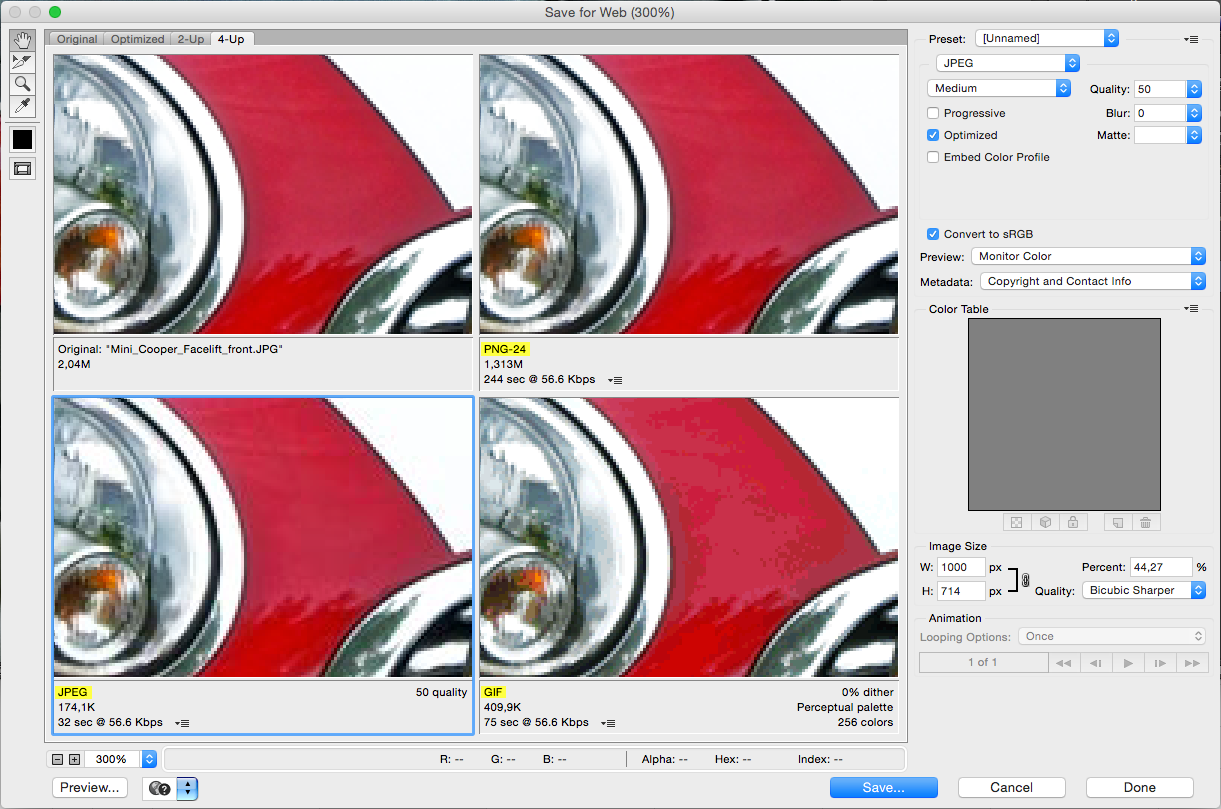Toggle the constrain proportions link icon
1221x809 pixels.
click(x=1024, y=579)
